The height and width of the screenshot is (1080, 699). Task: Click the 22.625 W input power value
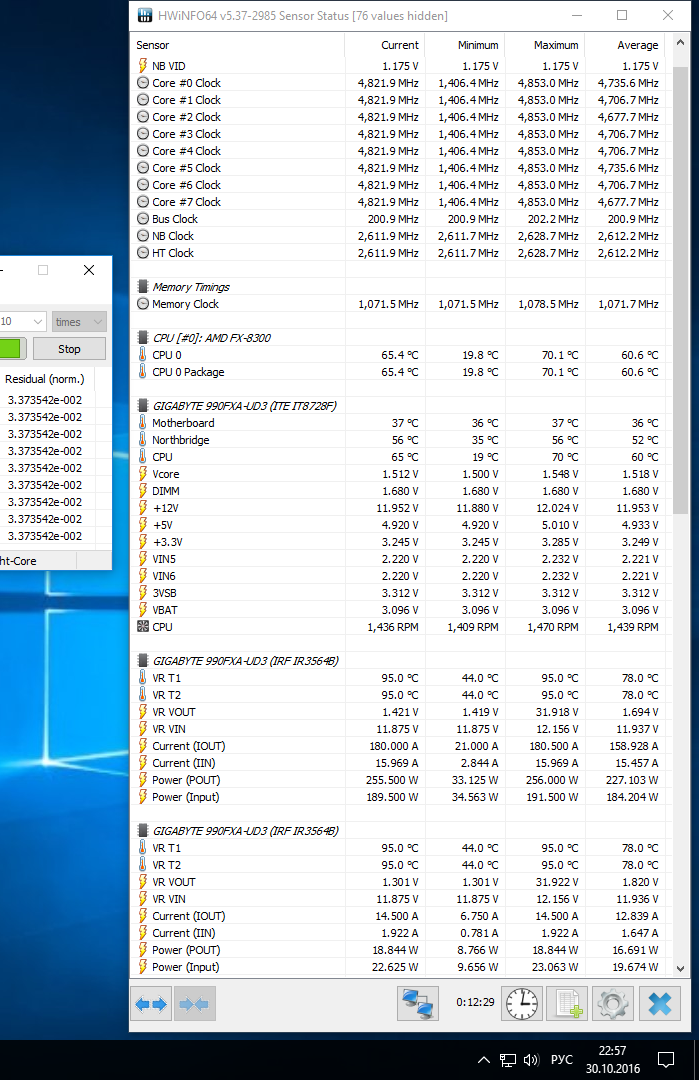click(x=395, y=967)
